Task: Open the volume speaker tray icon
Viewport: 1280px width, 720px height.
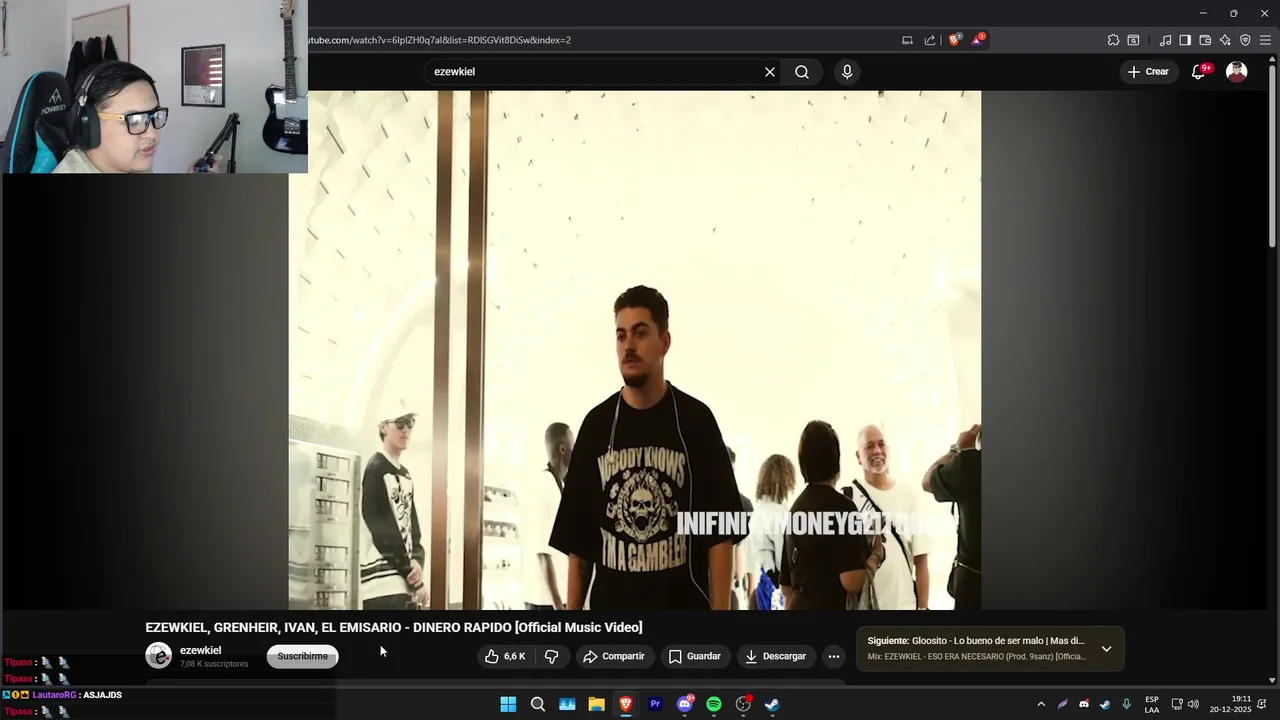Action: [x=1193, y=704]
